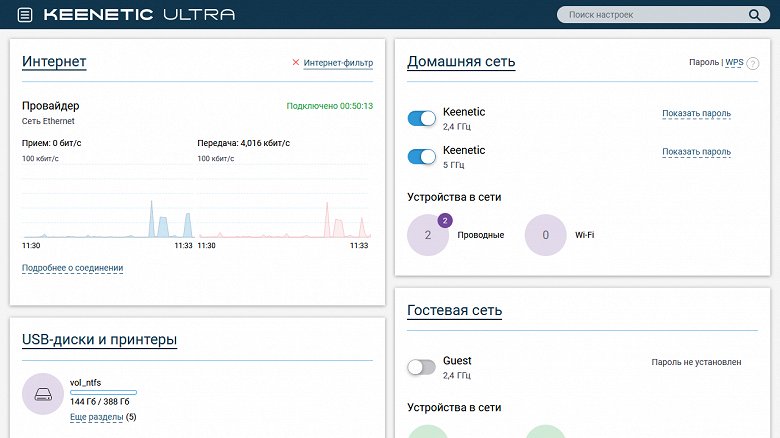Click the Wi-Fi devices label
The width and height of the screenshot is (780, 438).
(585, 235)
